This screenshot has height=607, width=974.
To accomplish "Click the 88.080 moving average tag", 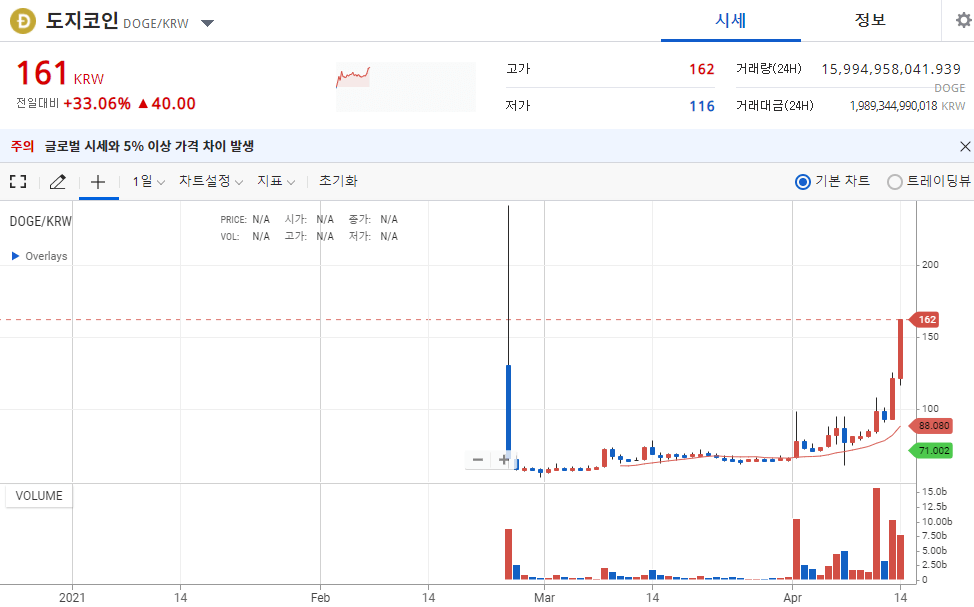I will (931, 426).
